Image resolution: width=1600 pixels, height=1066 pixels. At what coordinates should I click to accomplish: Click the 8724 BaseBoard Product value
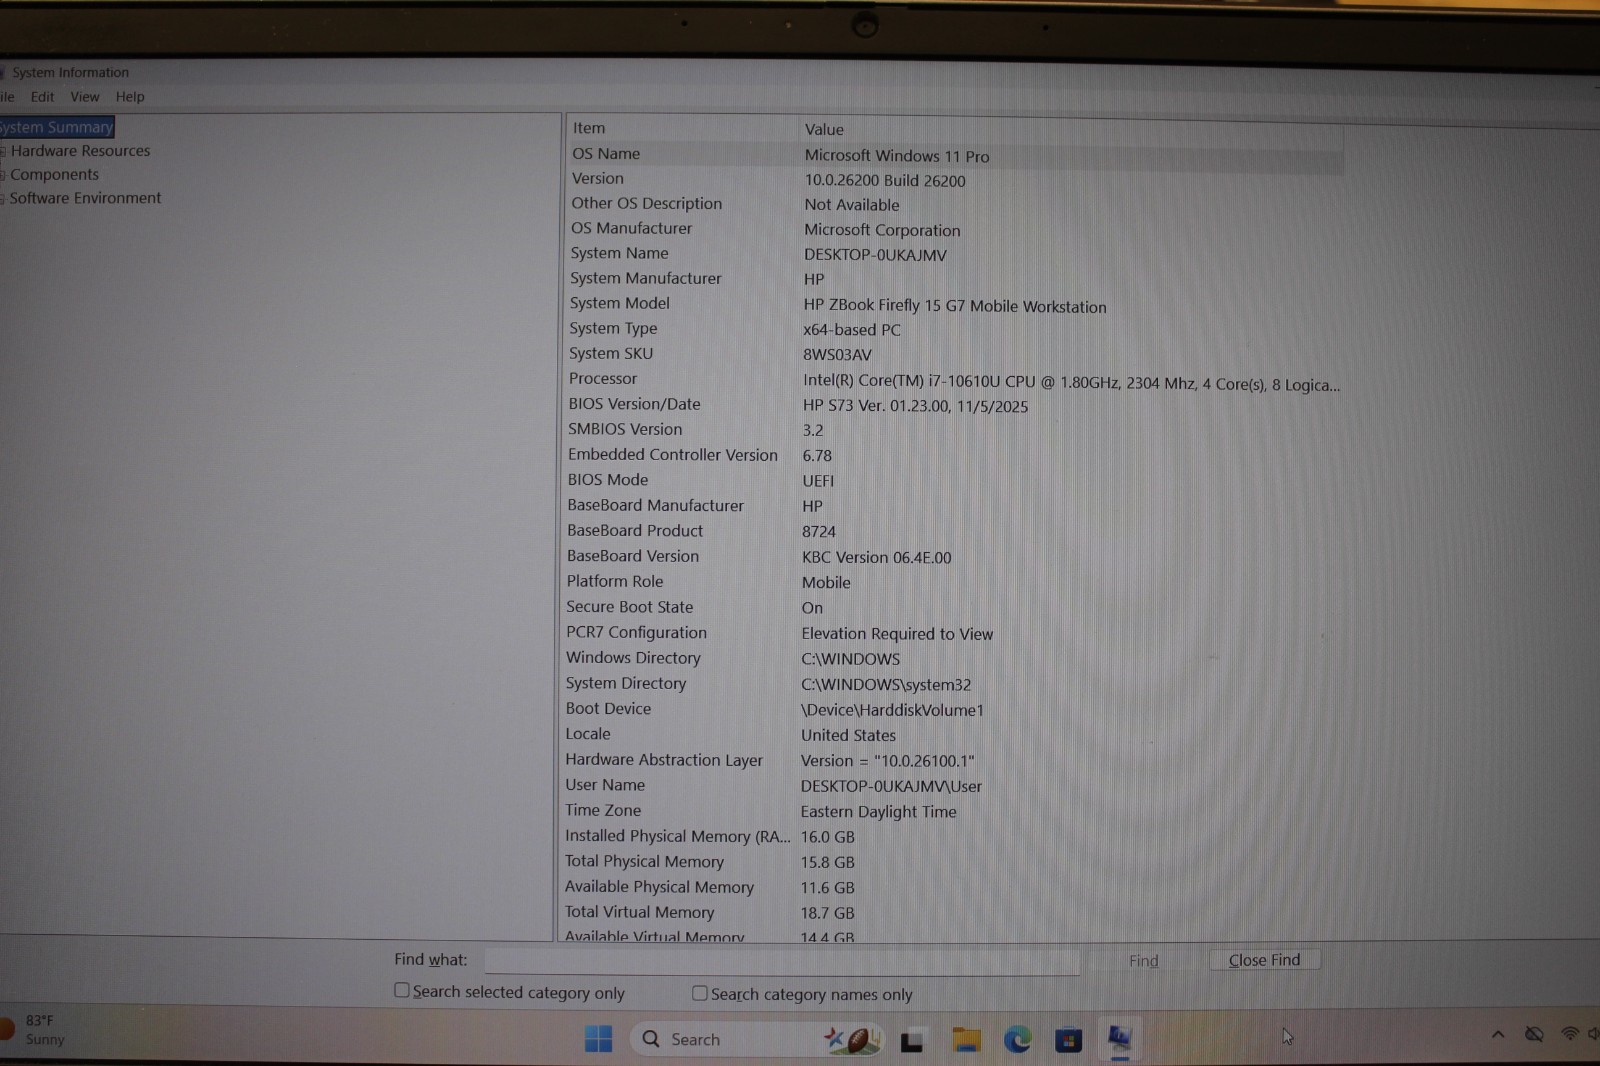(818, 532)
